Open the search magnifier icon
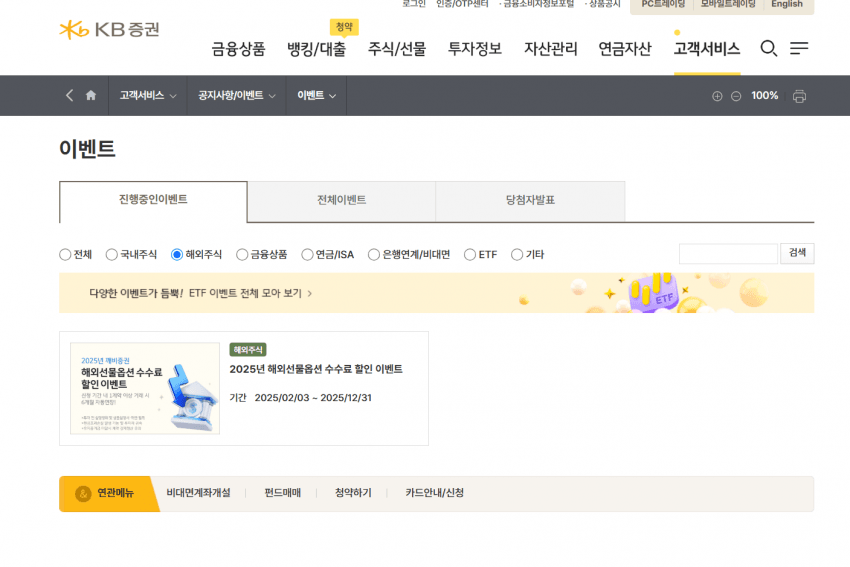850x567 pixels. 768,48
